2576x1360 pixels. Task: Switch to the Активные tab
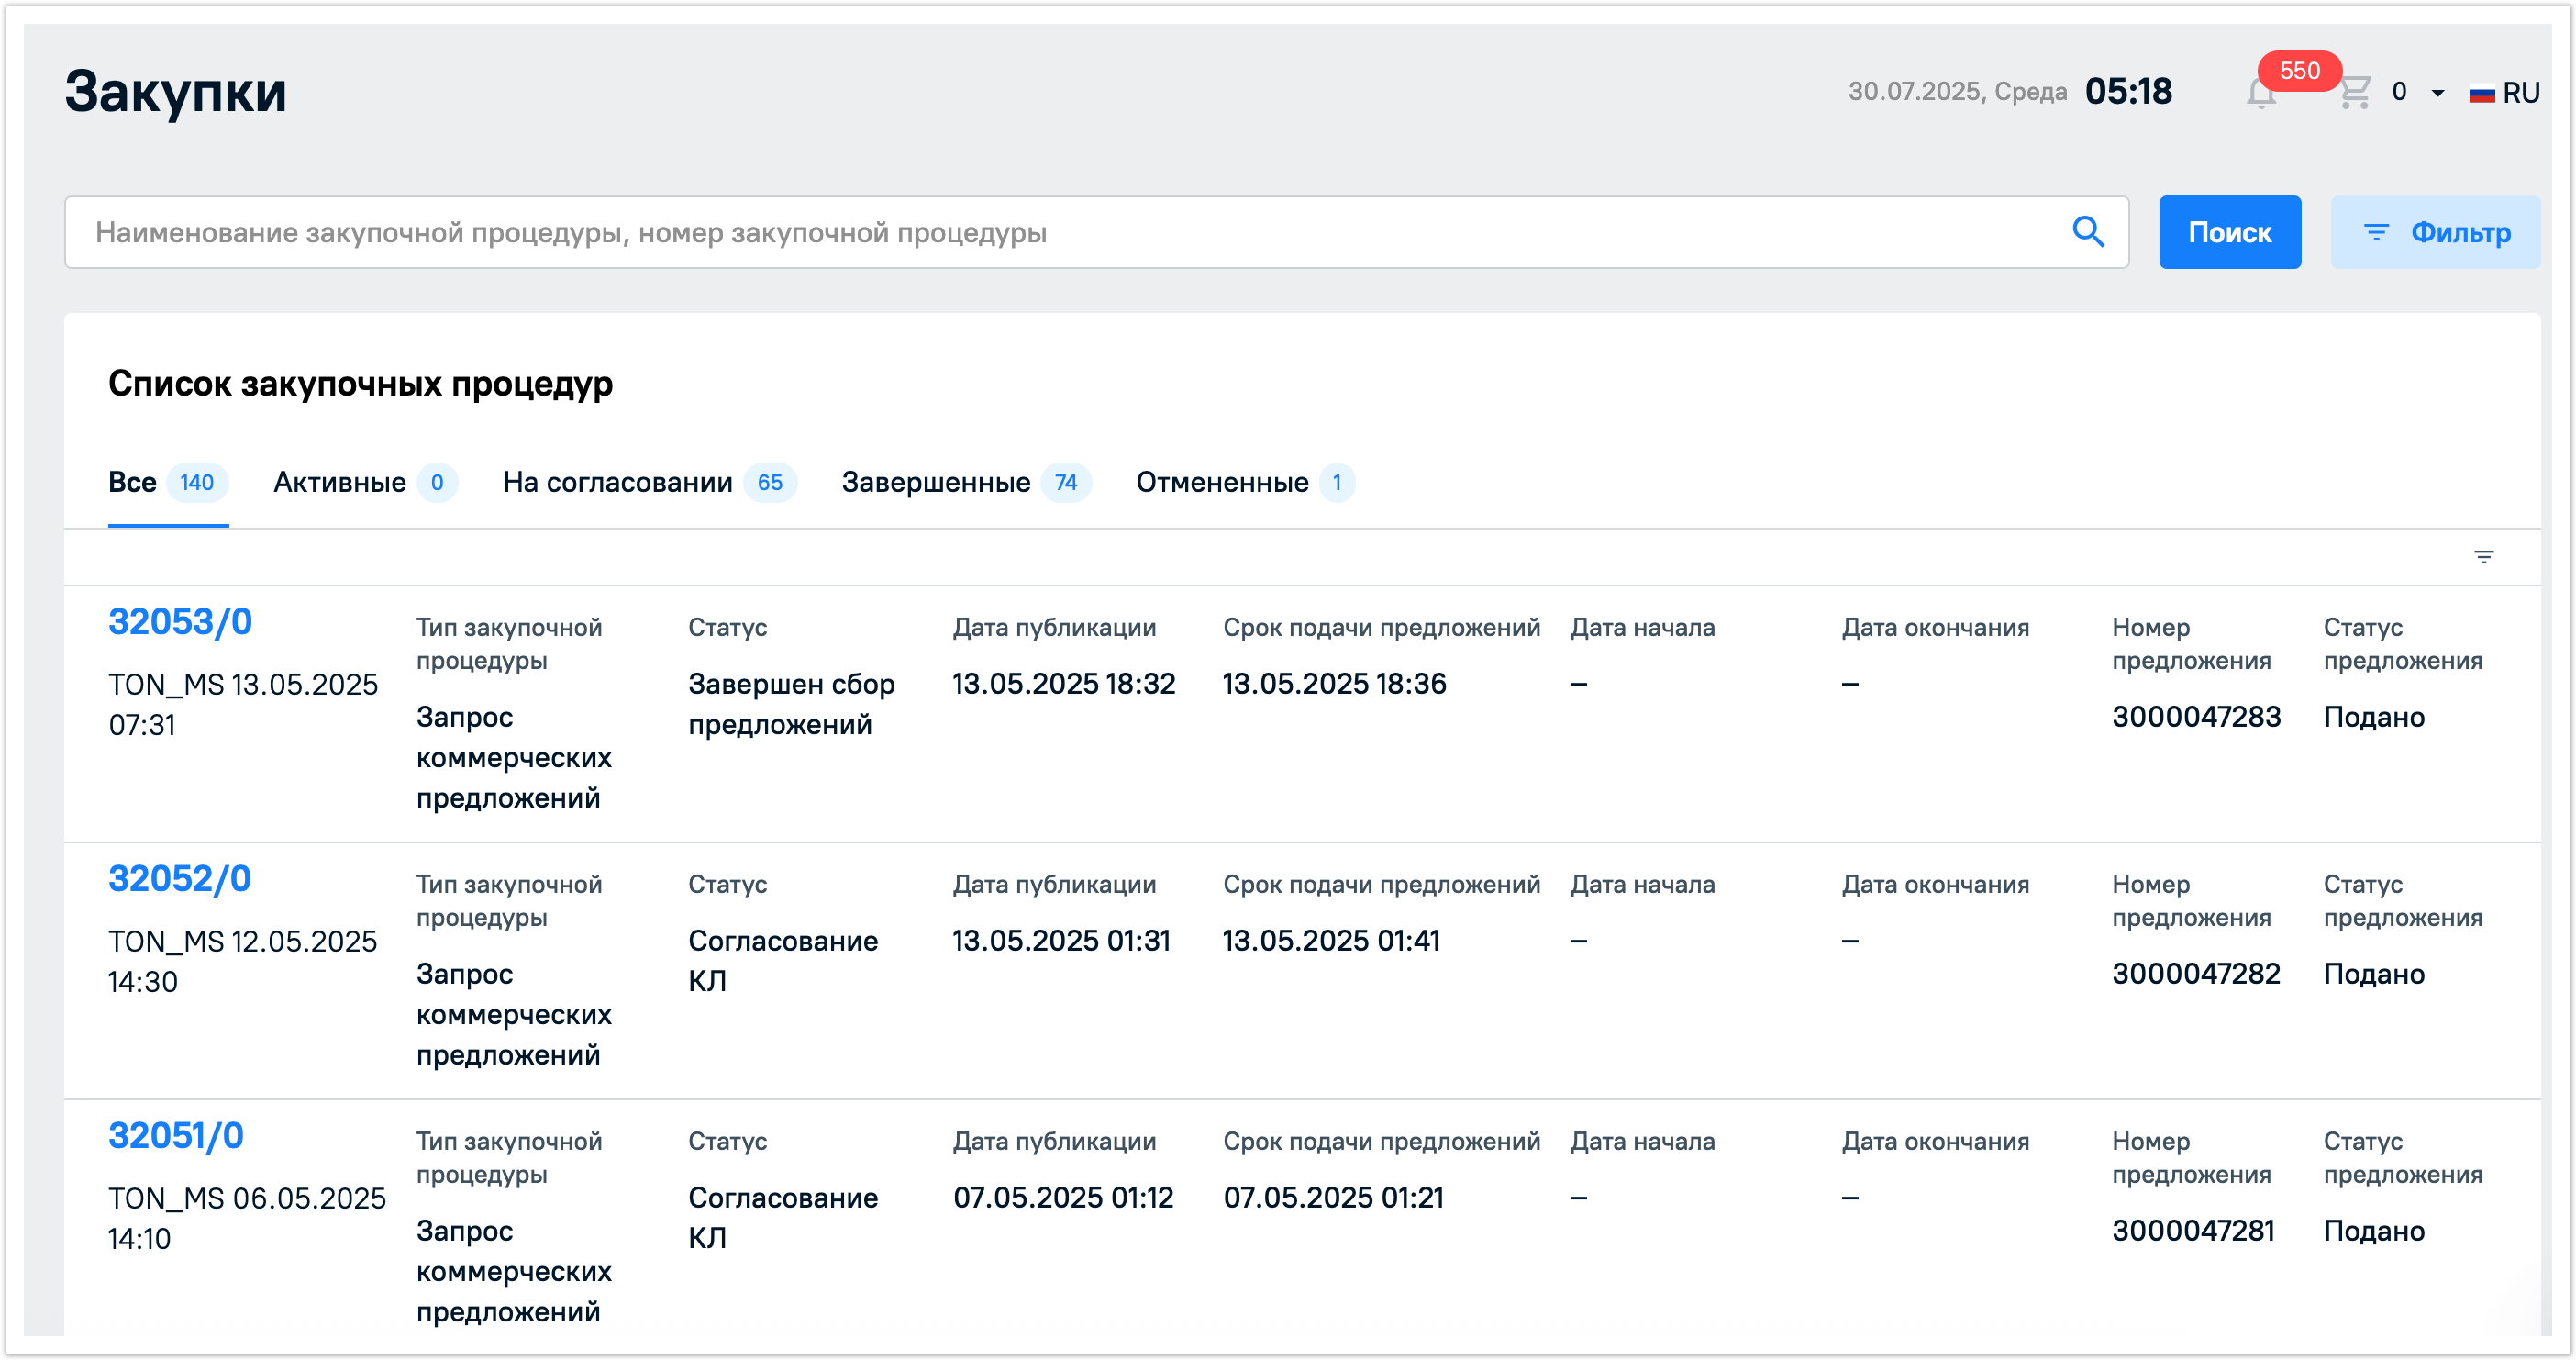tap(340, 482)
